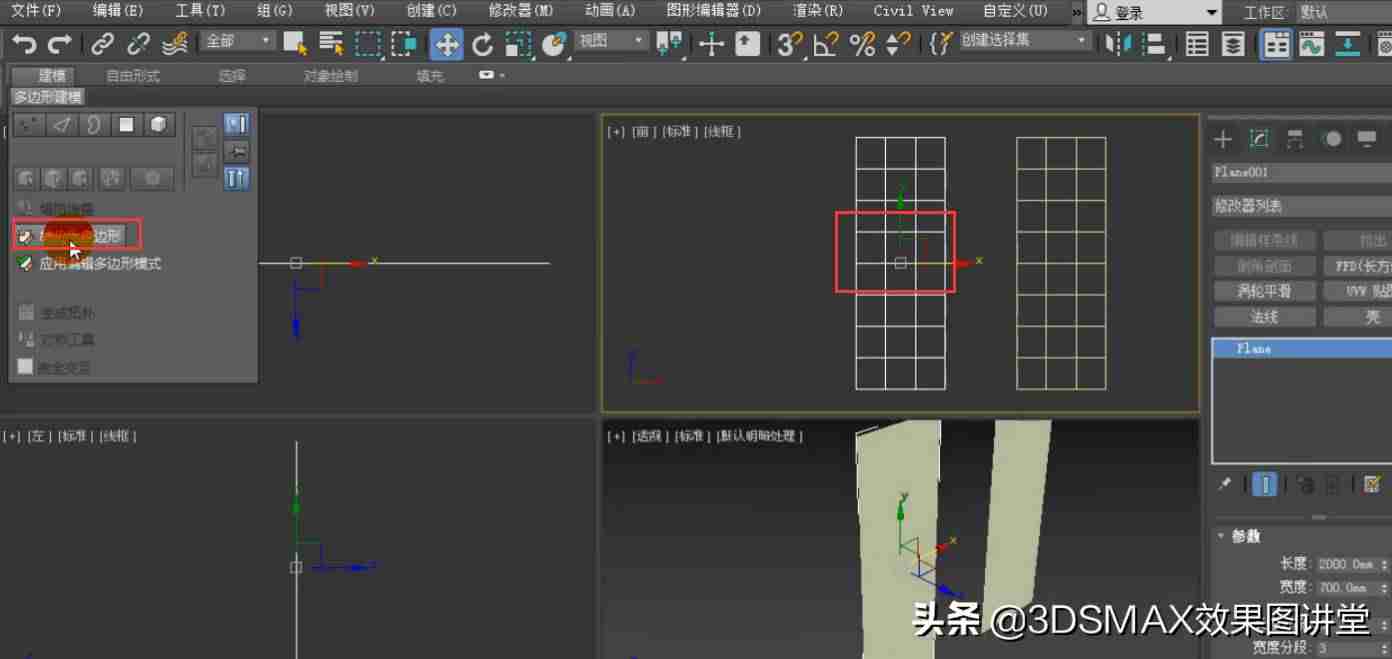Toggle Window/Crossing selection icon
Viewport: 1392px width, 659px height.
404,43
